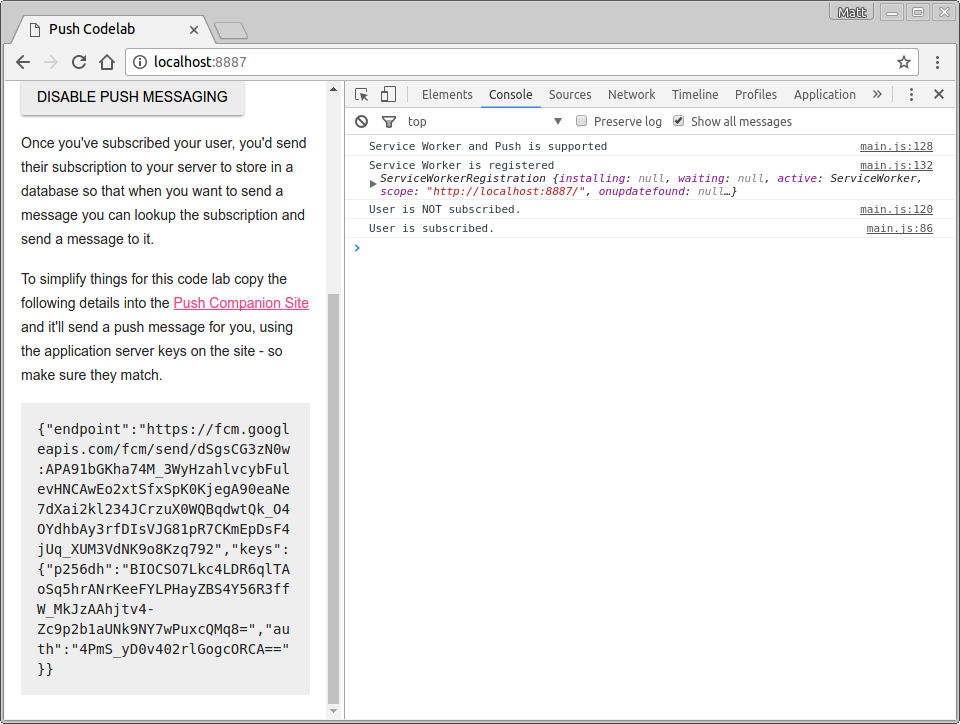Open the Push Companion Site link

[x=241, y=303]
